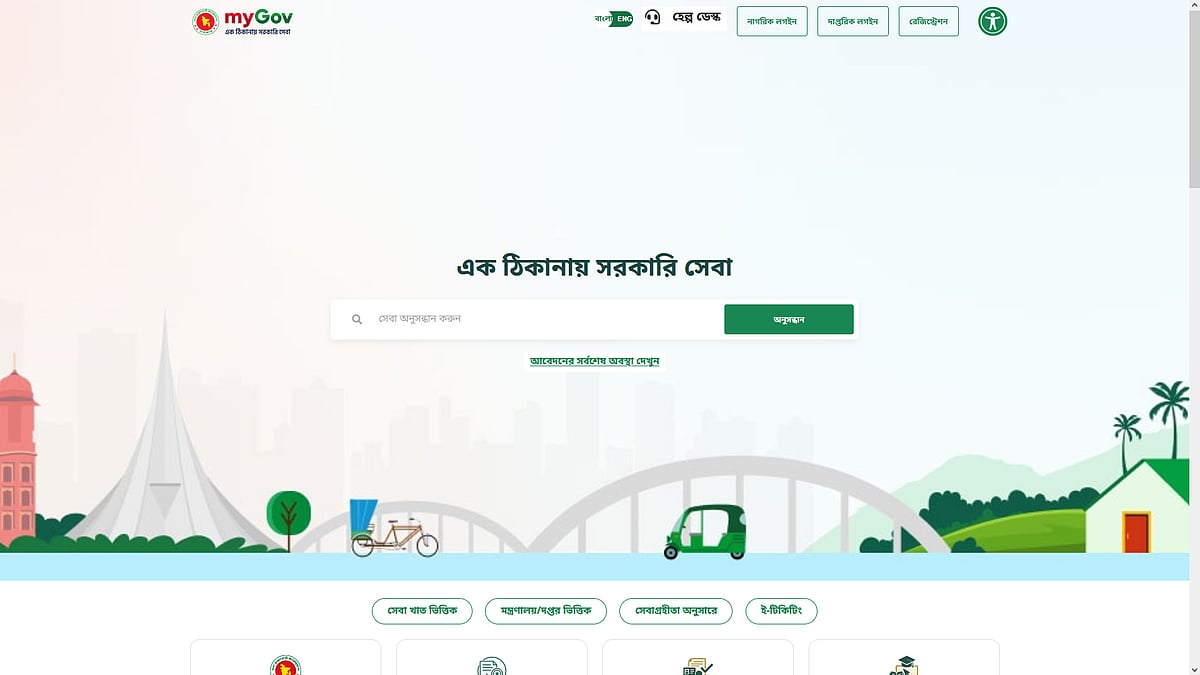Toggle language between বাংলা and ENG
The width and height of the screenshot is (1200, 675).
pos(614,19)
